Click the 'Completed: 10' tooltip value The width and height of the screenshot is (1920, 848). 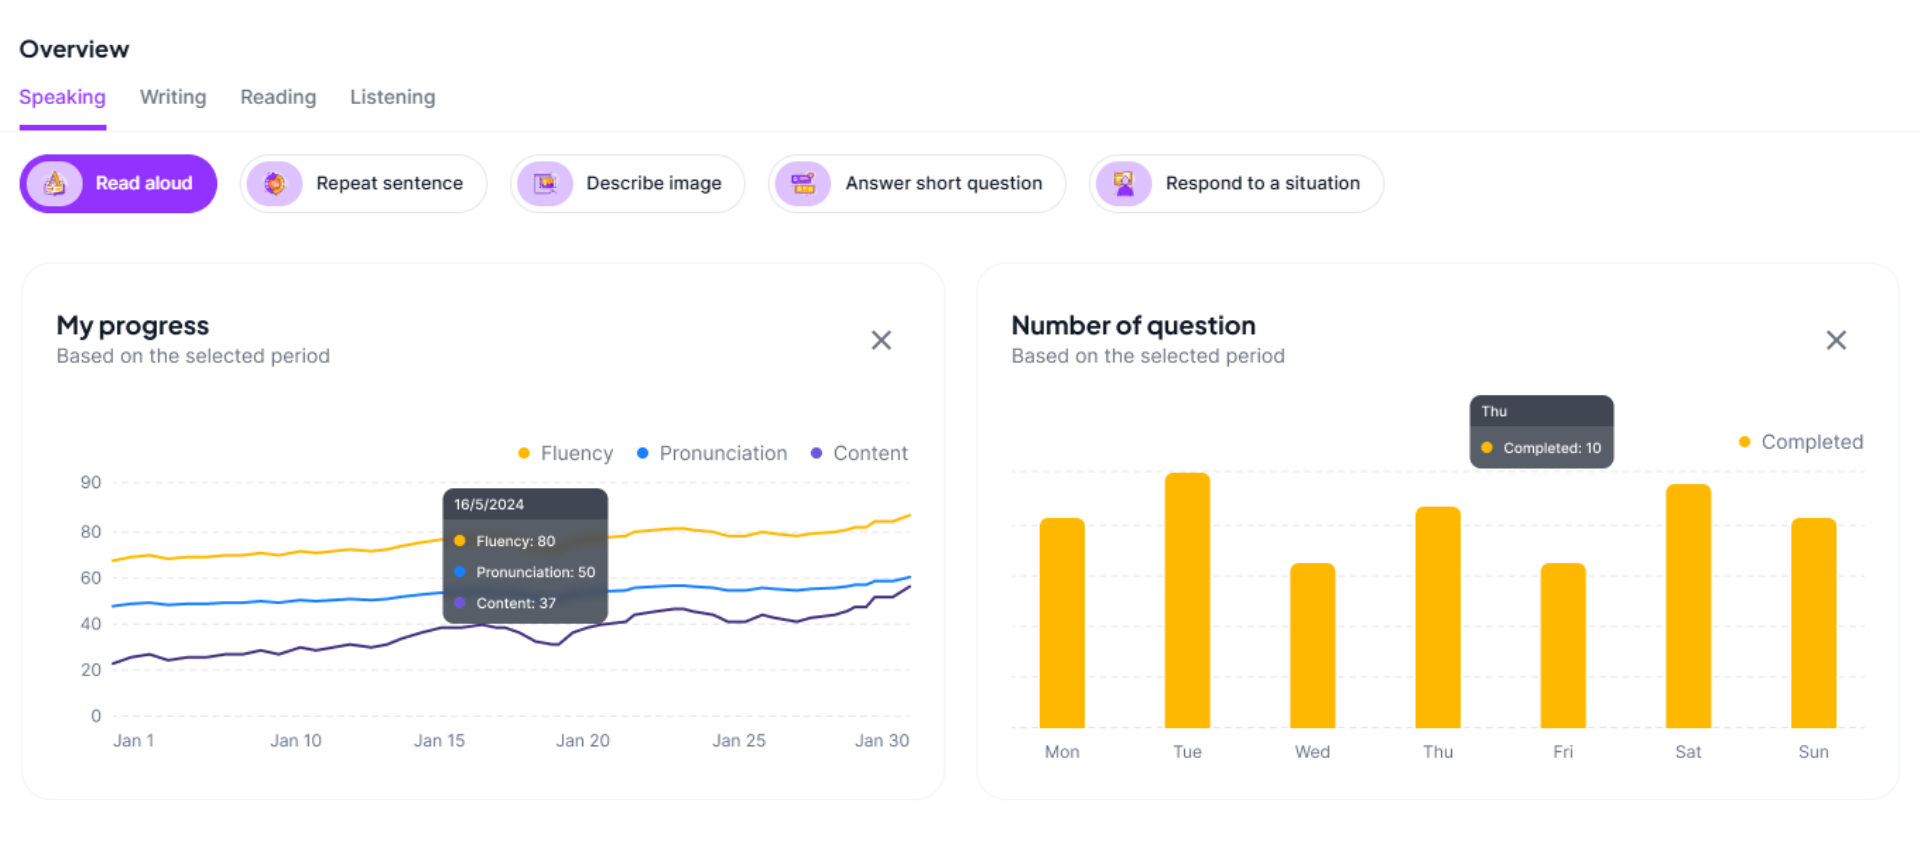pyautogui.click(x=1552, y=448)
